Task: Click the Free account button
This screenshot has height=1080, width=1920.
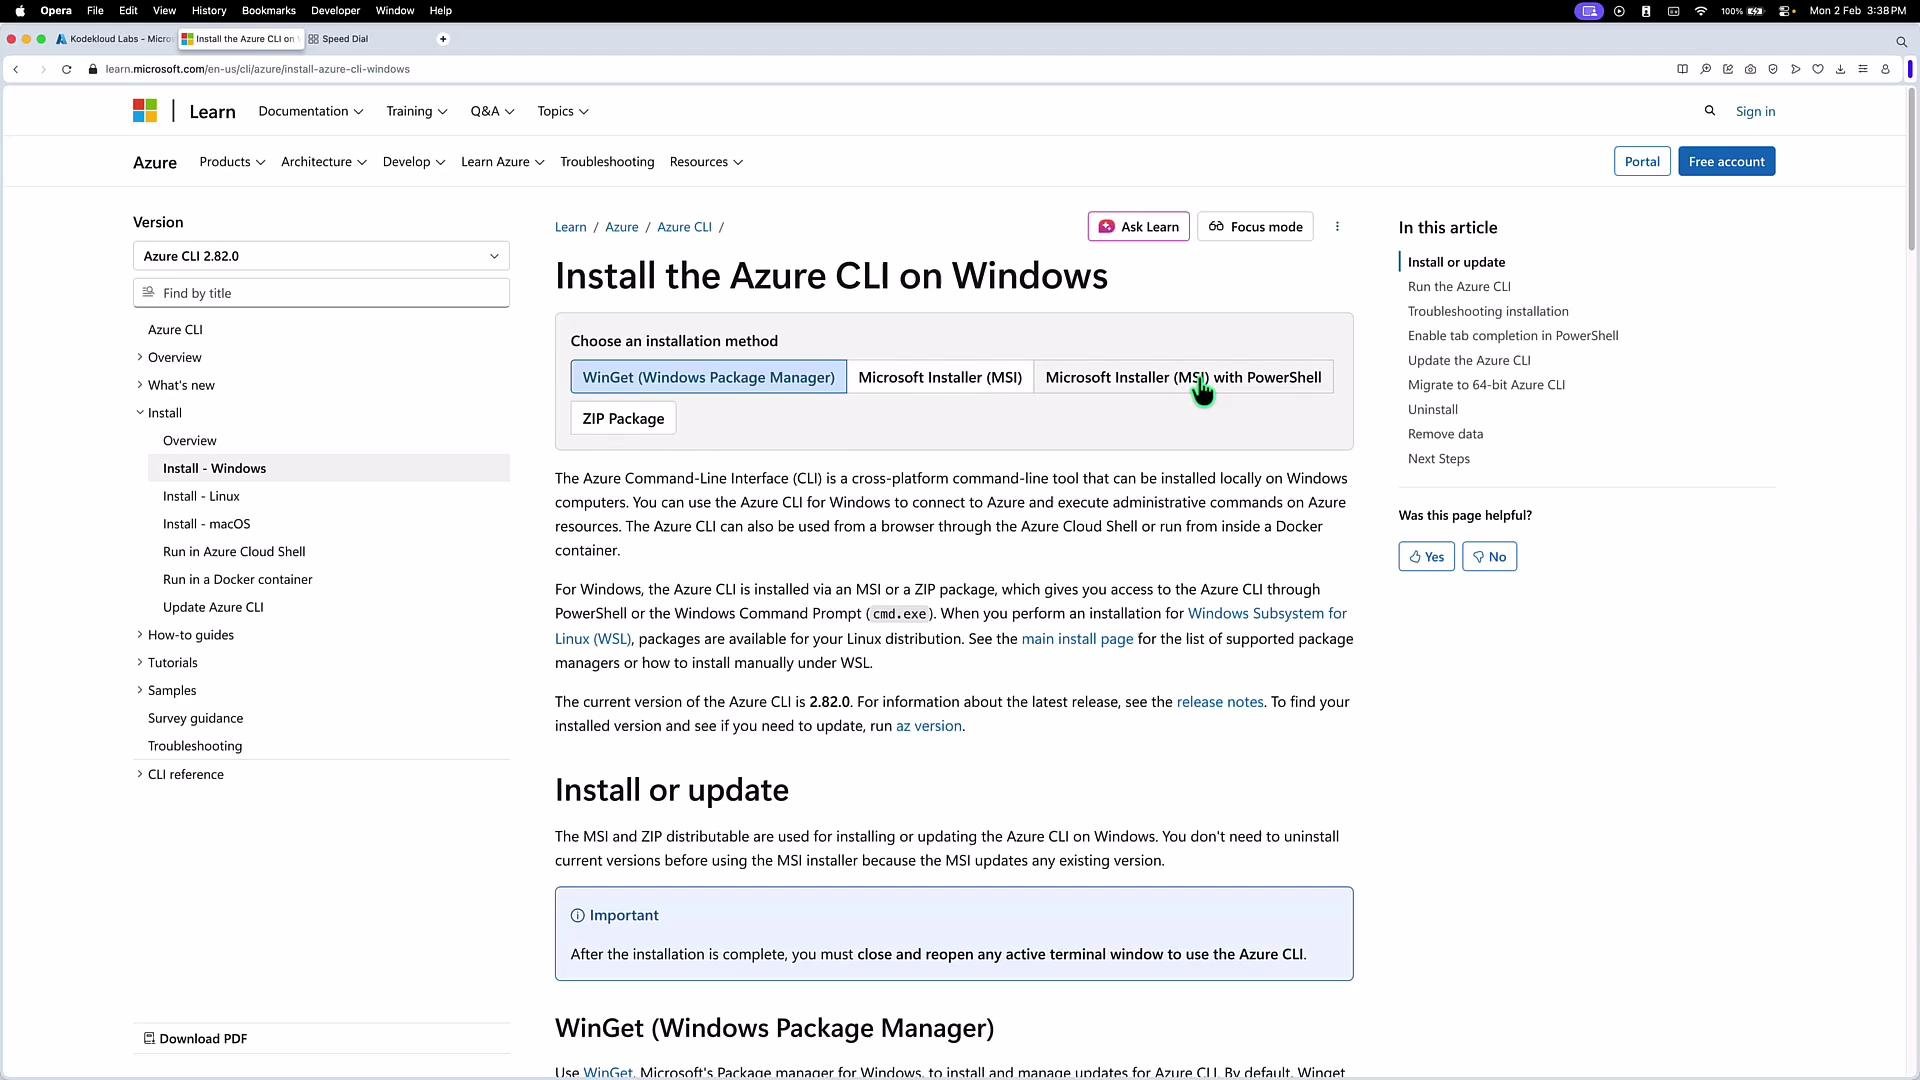Action: (x=1726, y=162)
